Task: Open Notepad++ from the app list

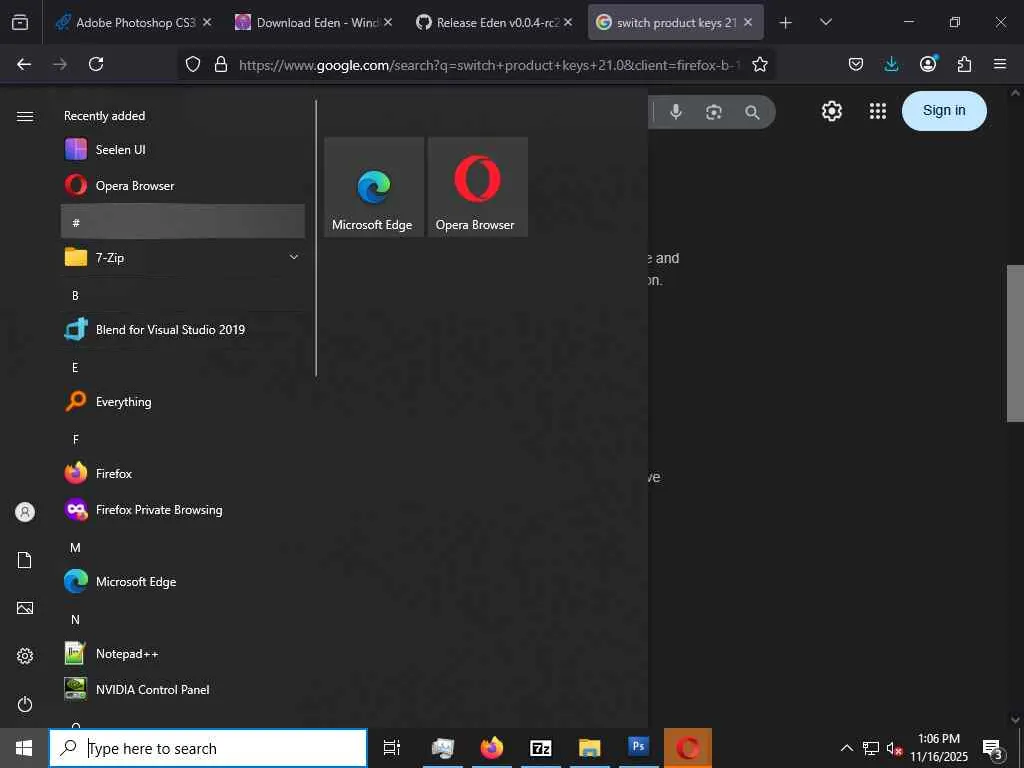Action: (183, 654)
